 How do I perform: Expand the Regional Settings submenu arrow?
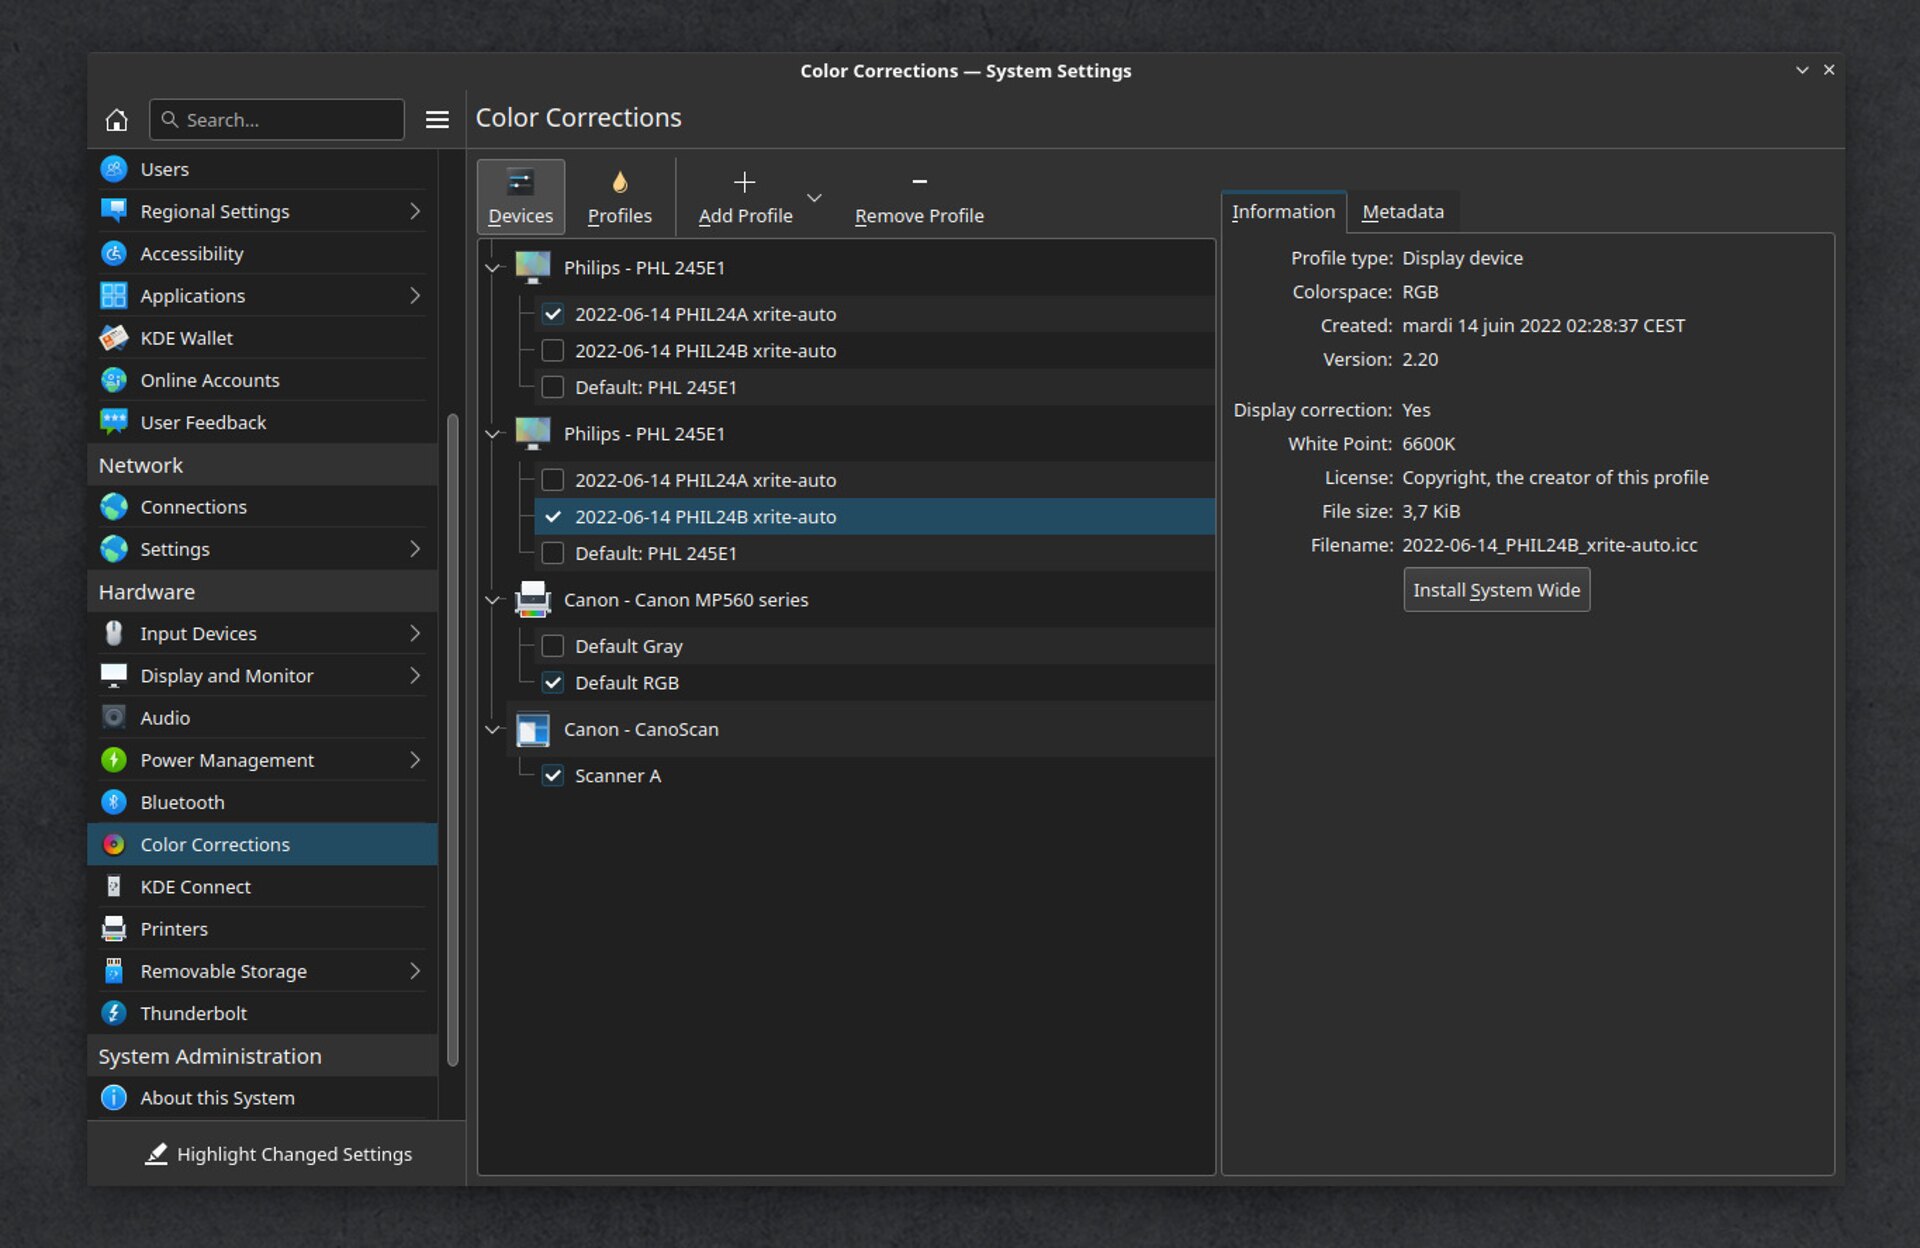(x=415, y=211)
